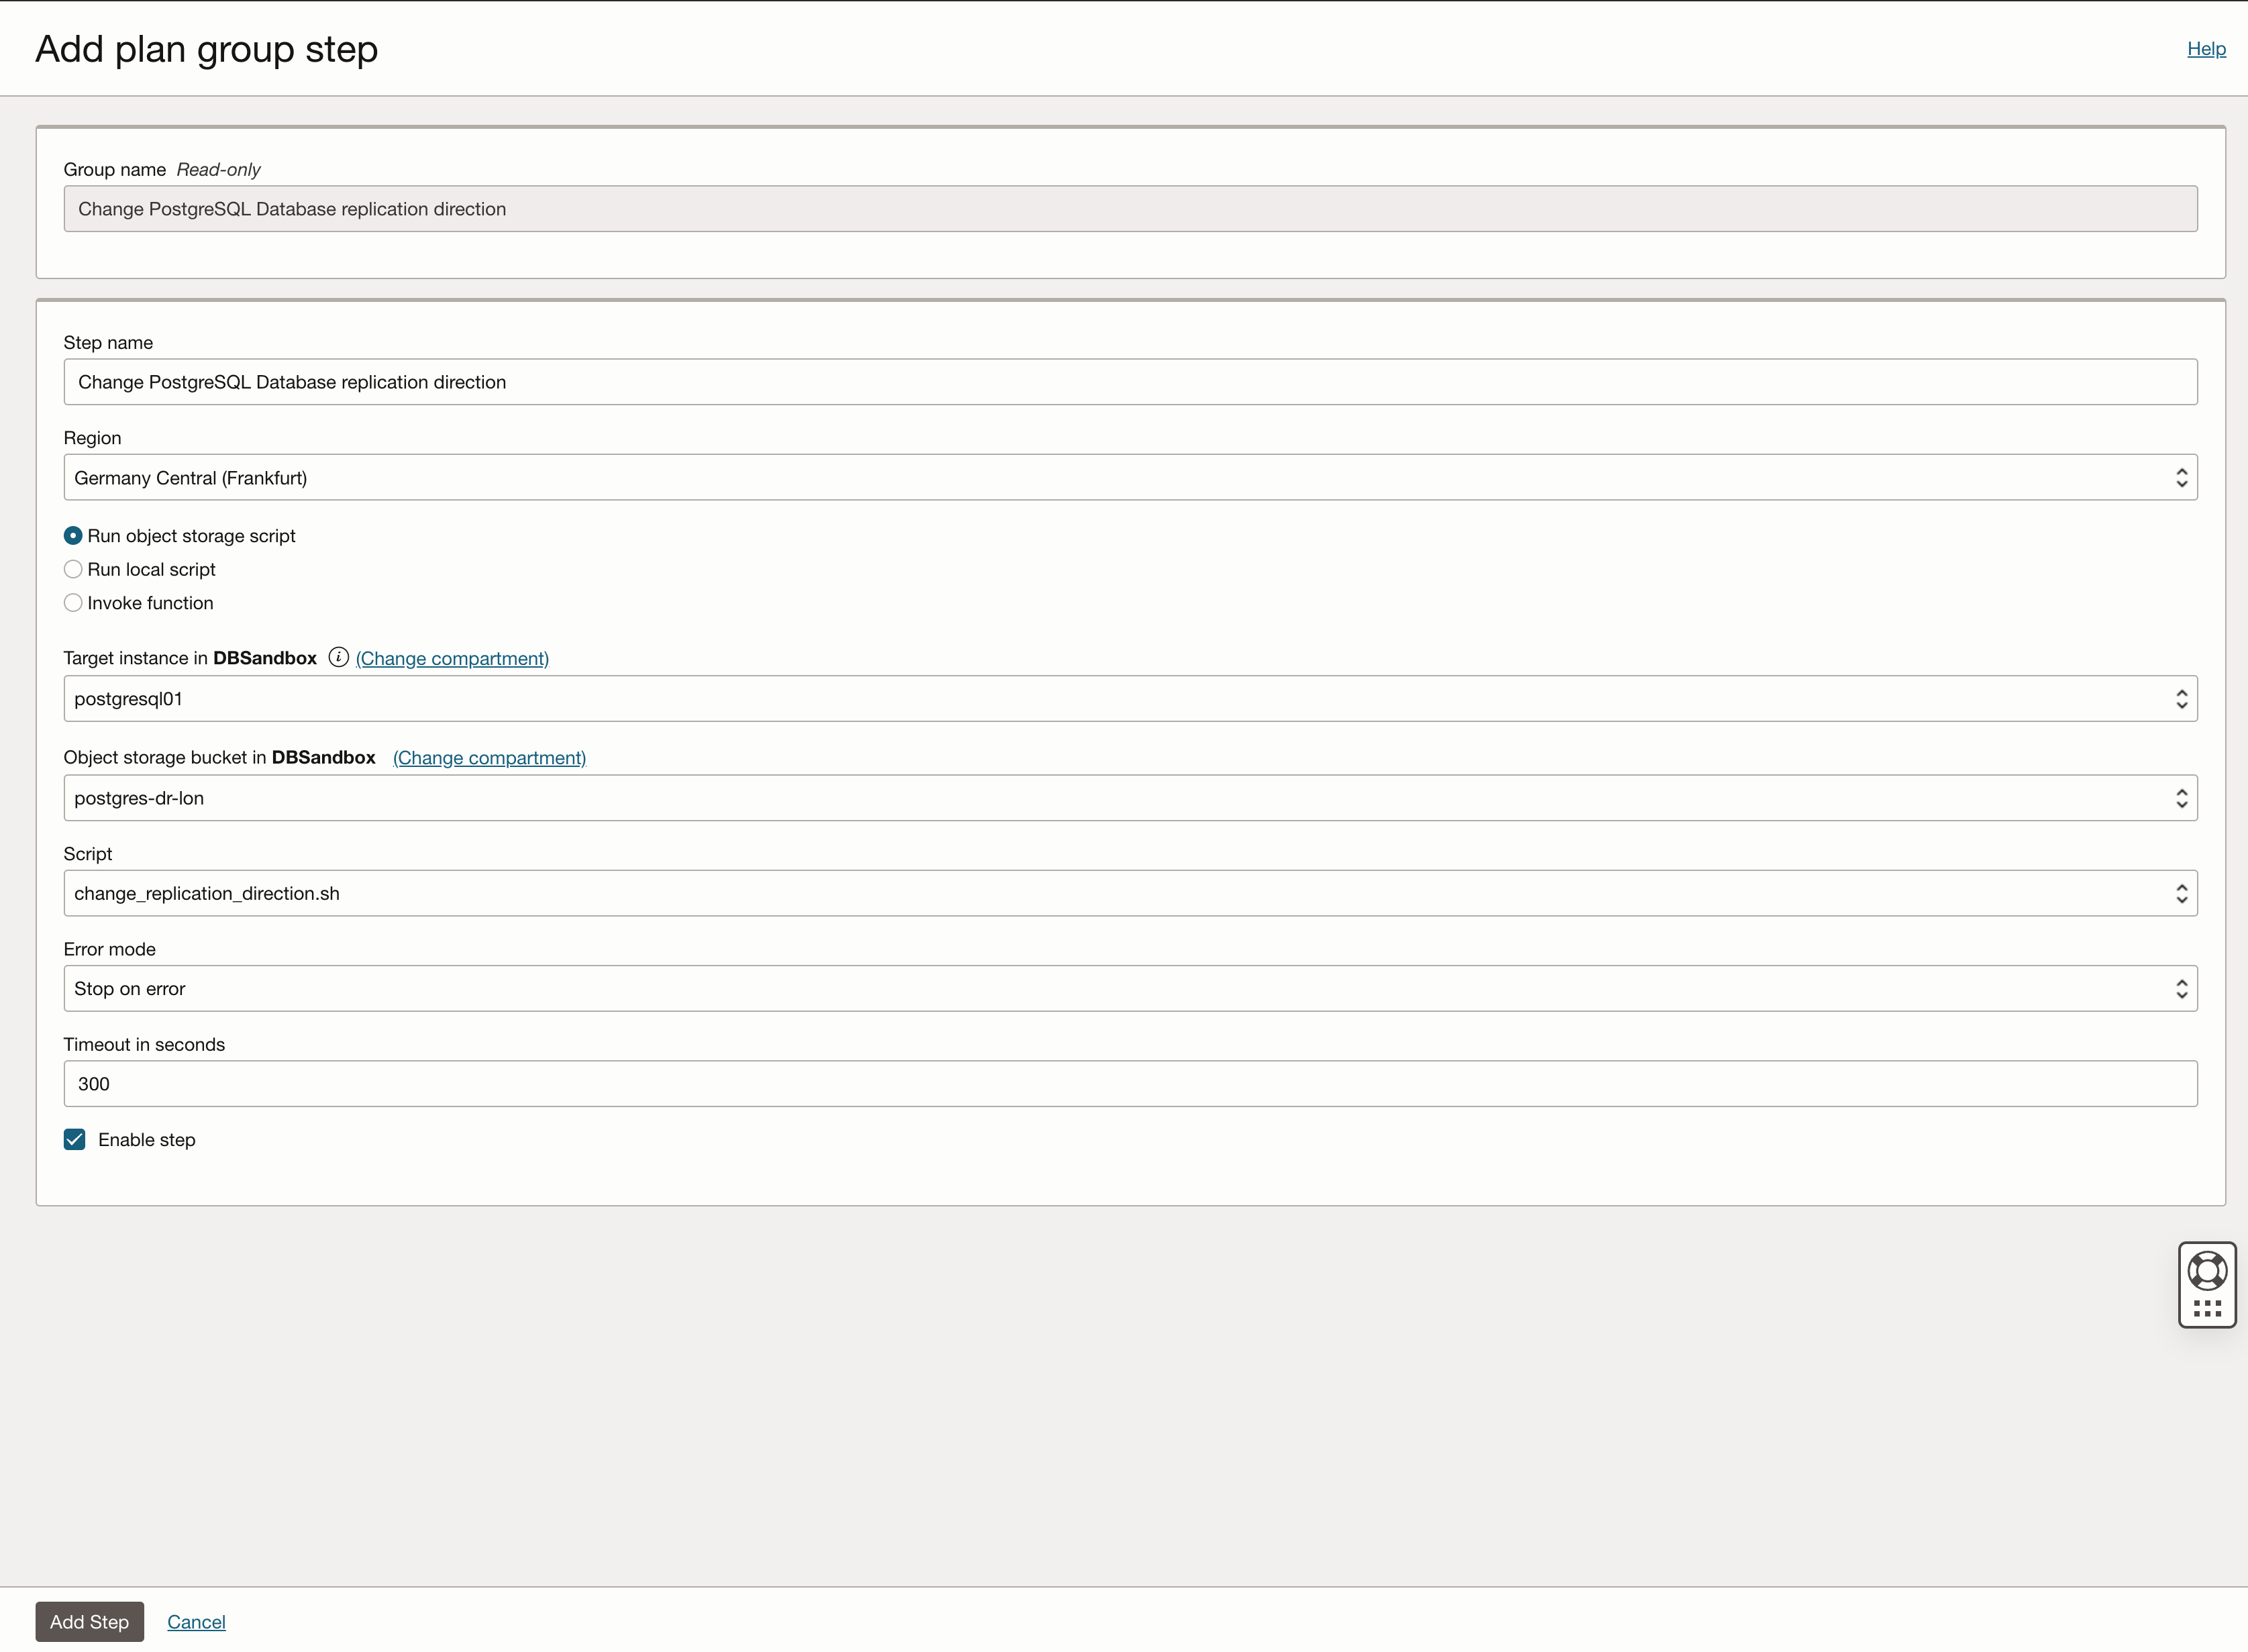Uncheck the Enable step checkbox
Screen dimensions: 2248x1652
[75, 1140]
